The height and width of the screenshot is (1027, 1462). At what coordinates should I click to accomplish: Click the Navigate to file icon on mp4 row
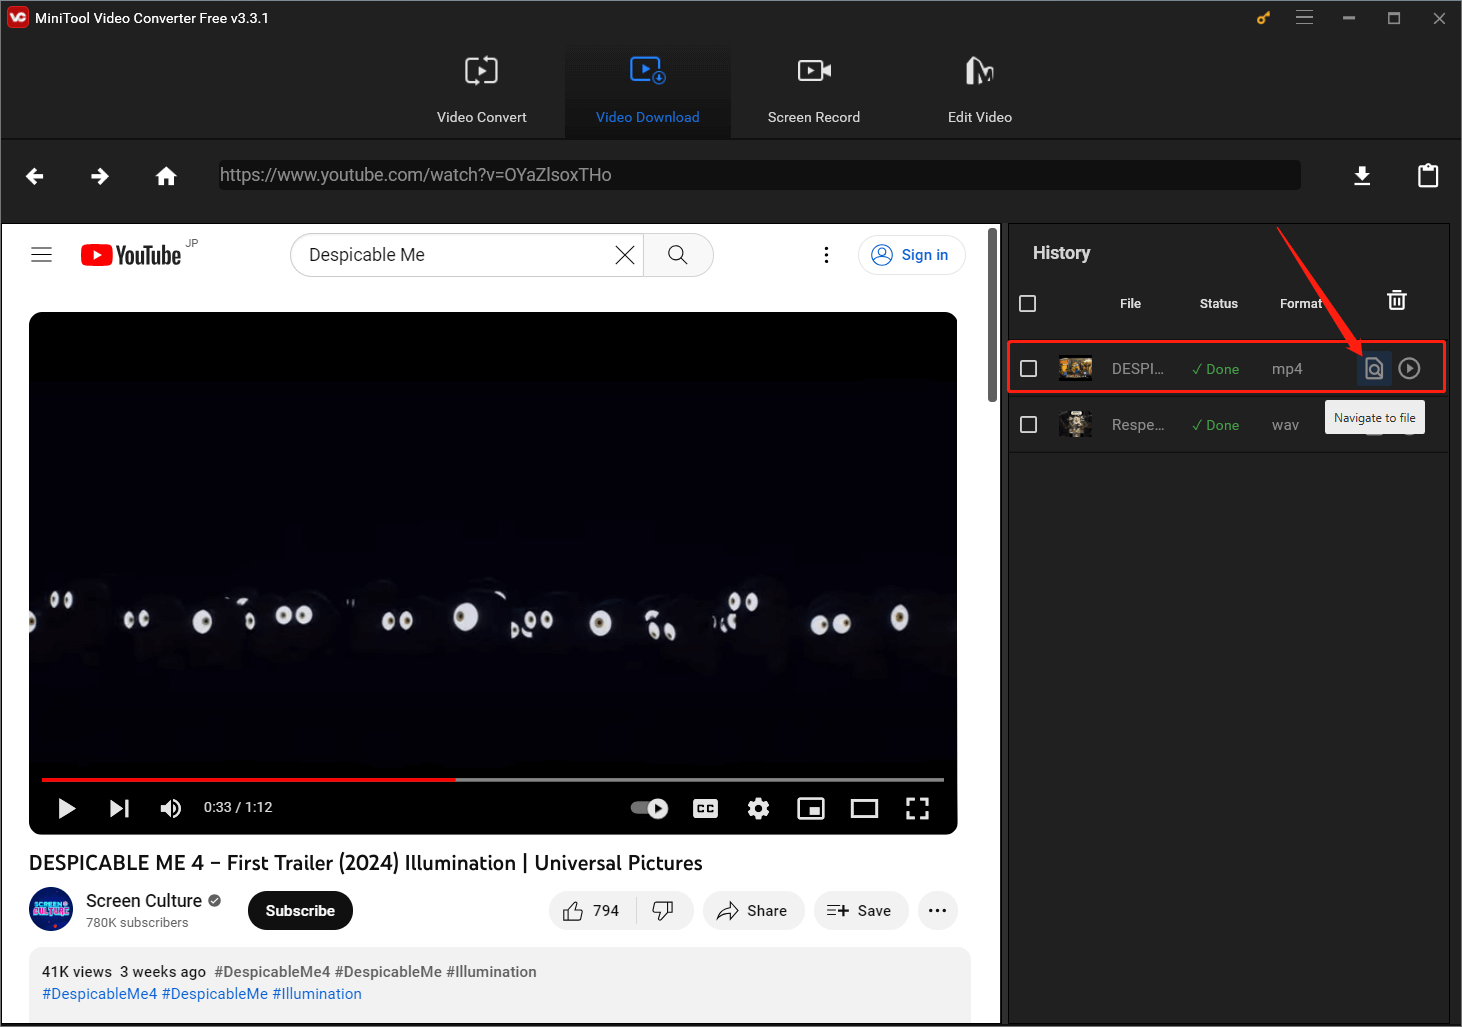click(1373, 368)
